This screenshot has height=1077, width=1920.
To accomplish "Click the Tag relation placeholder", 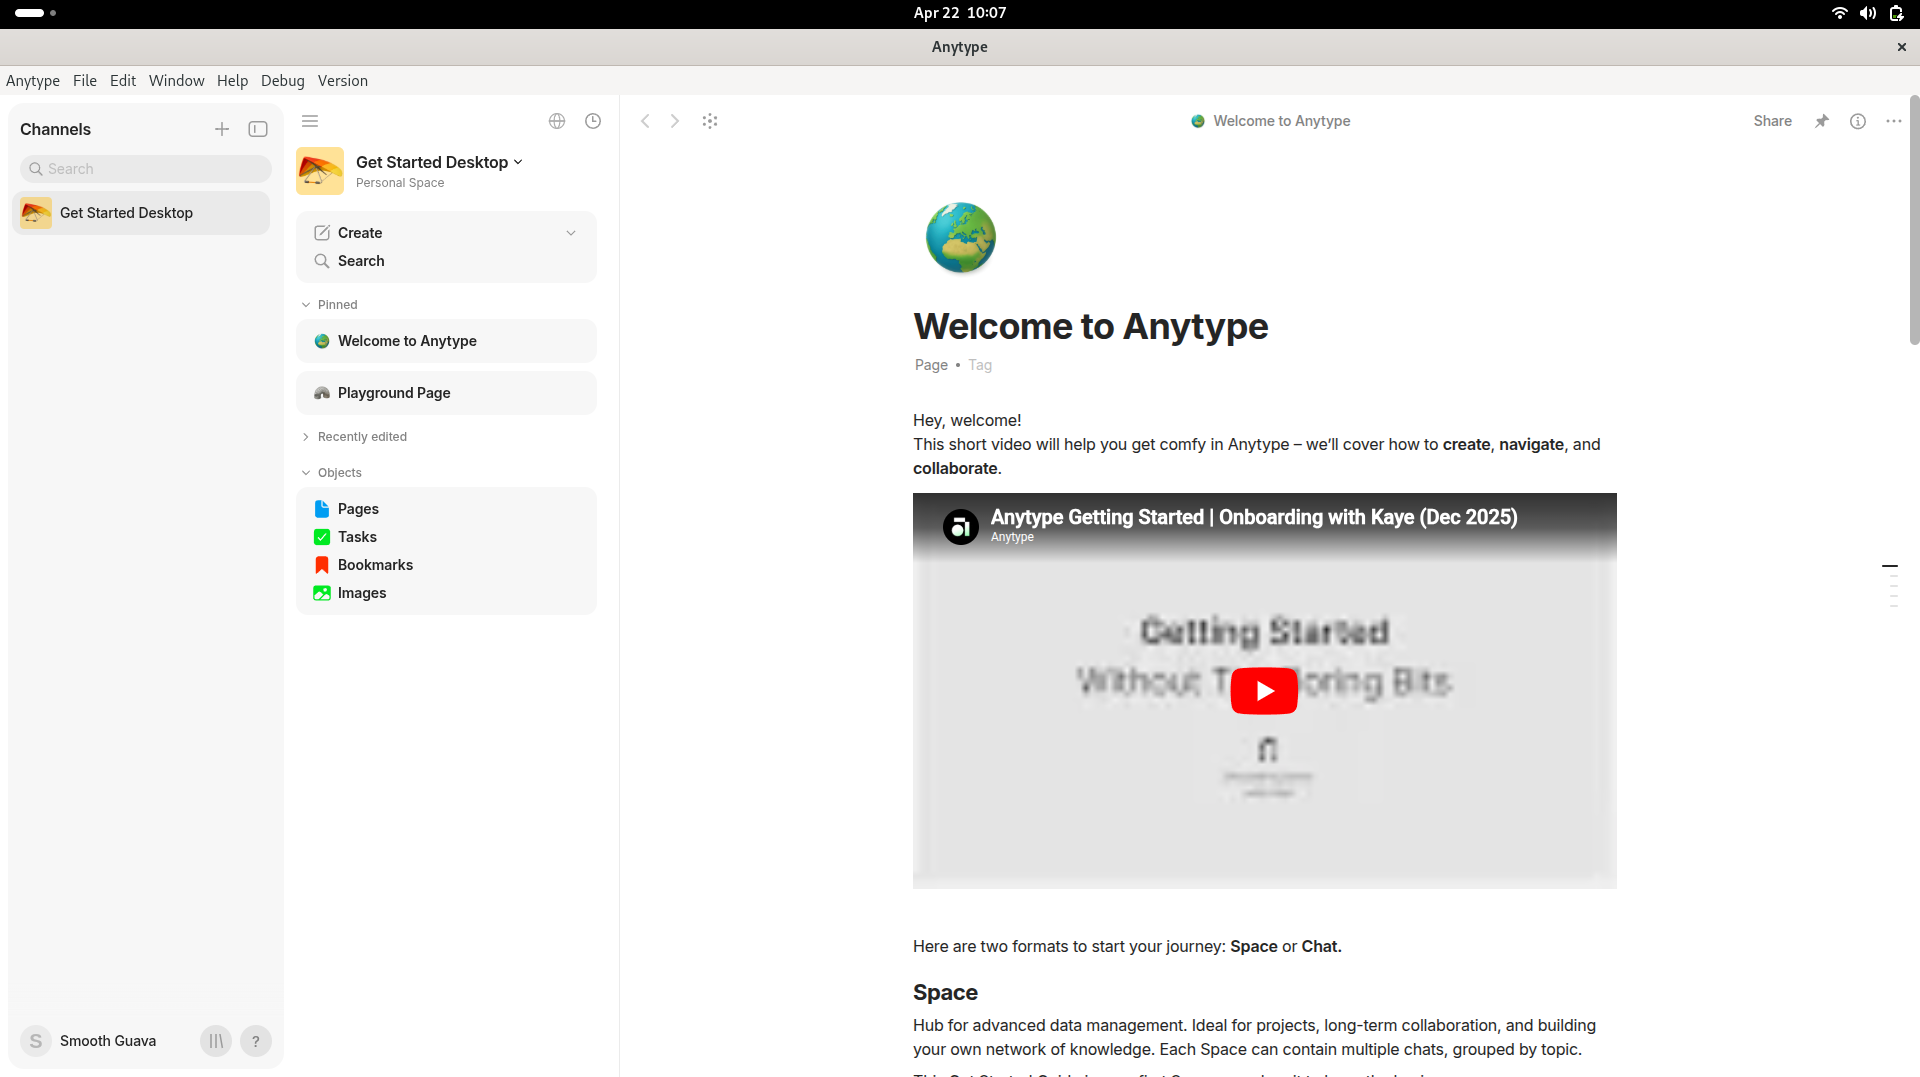I will coord(980,365).
